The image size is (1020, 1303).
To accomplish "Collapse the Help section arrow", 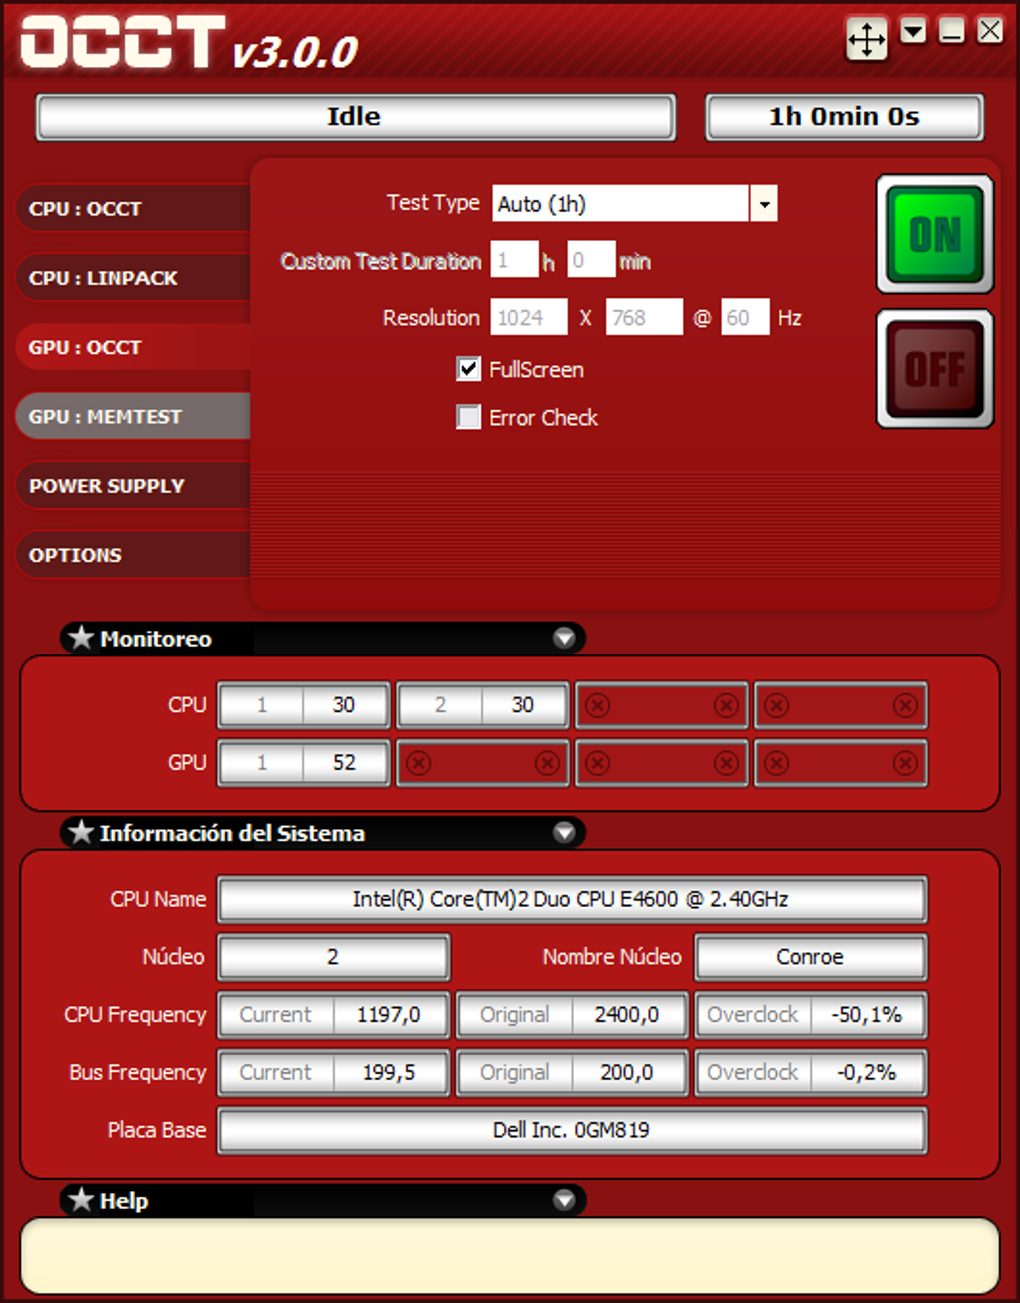I will (x=564, y=1200).
